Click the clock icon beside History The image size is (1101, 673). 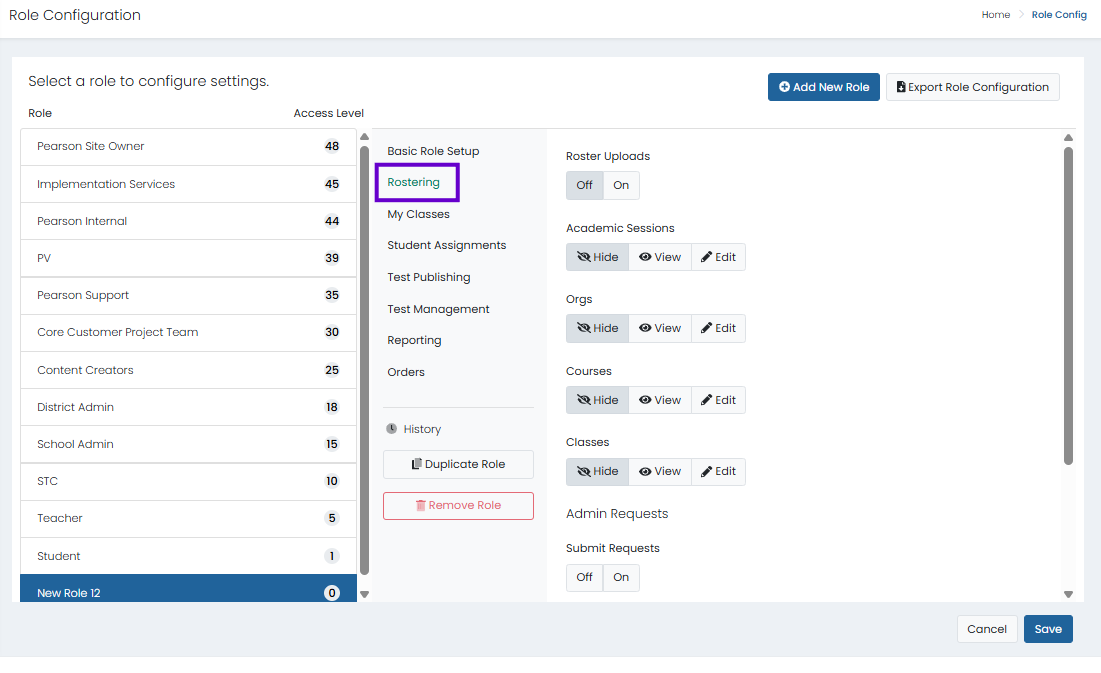[392, 429]
